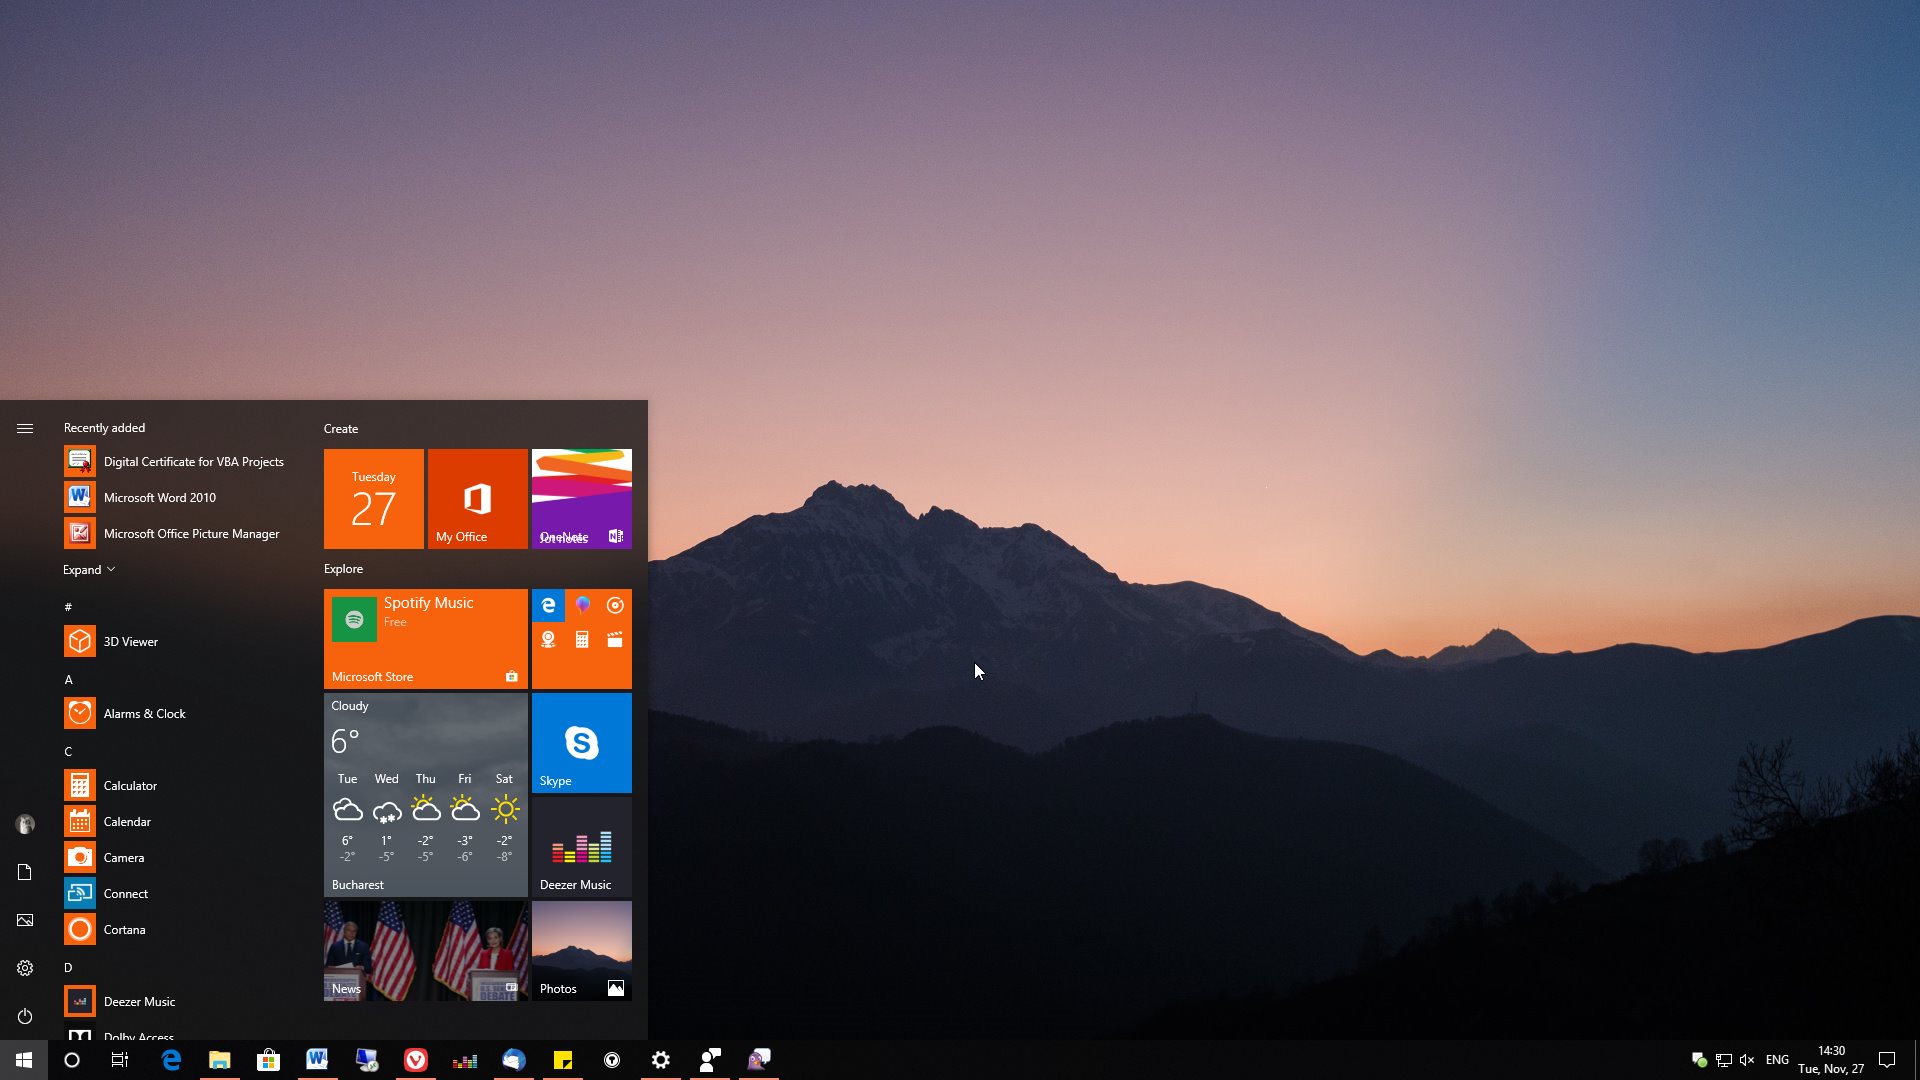Open My Office tile
Viewport: 1920px width, 1080px height.
click(x=476, y=498)
